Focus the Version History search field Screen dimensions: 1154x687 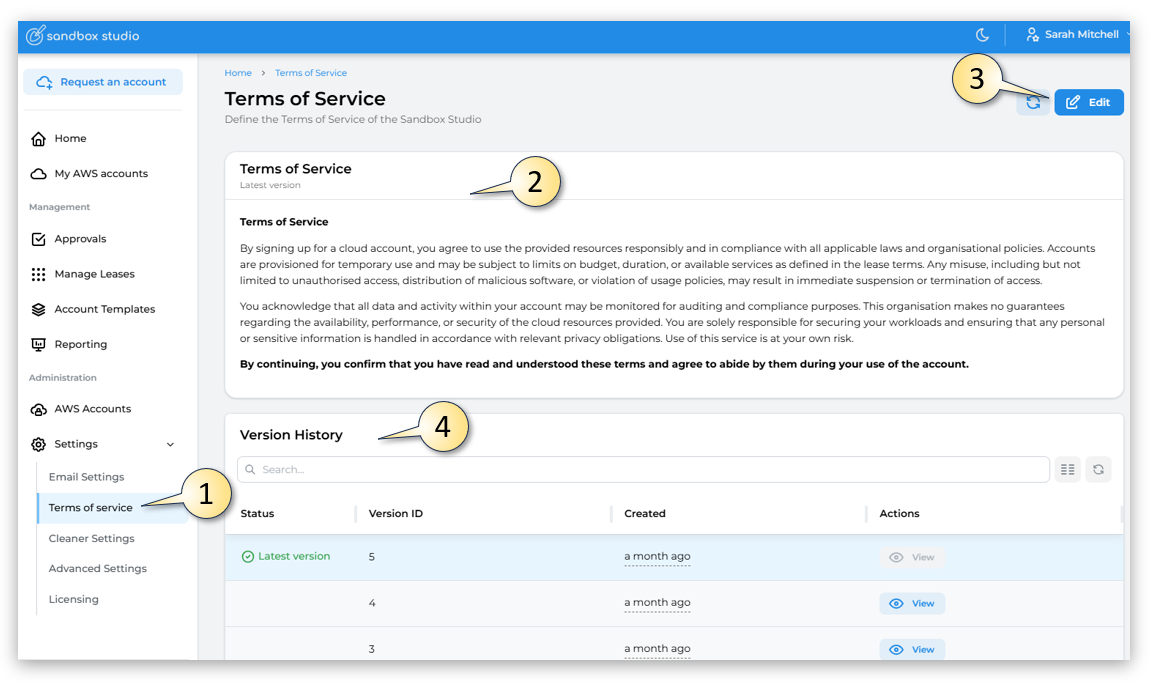643,469
